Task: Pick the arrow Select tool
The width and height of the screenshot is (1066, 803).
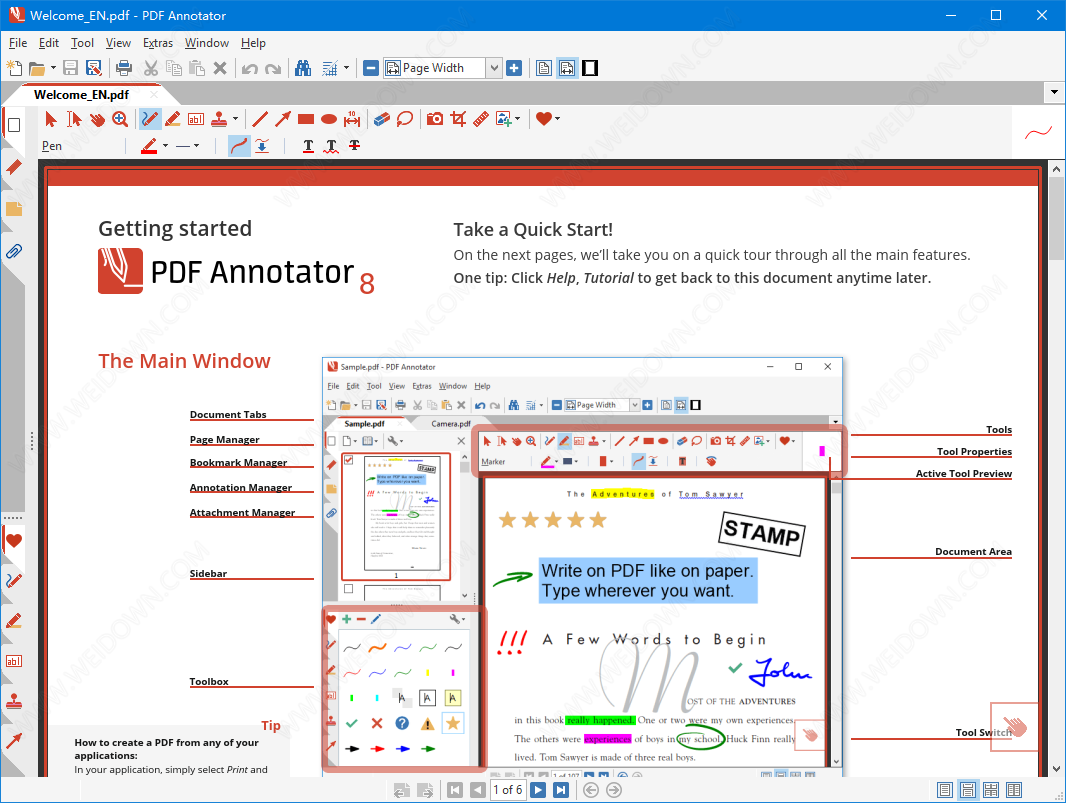Action: coord(51,119)
